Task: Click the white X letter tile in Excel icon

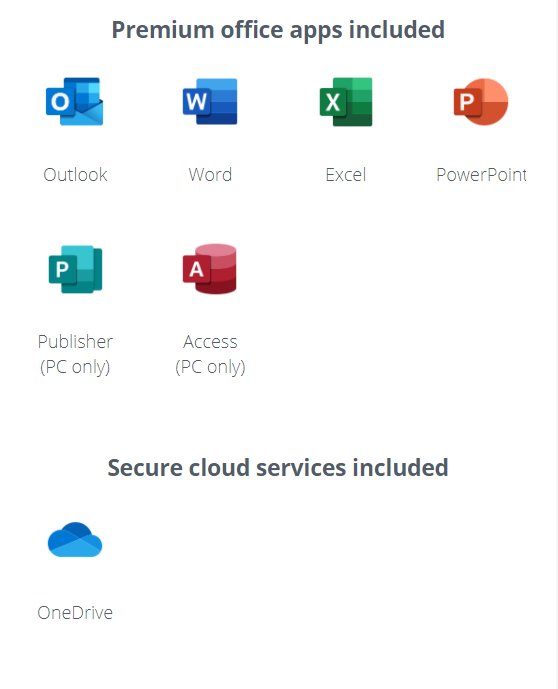Action: 333,102
